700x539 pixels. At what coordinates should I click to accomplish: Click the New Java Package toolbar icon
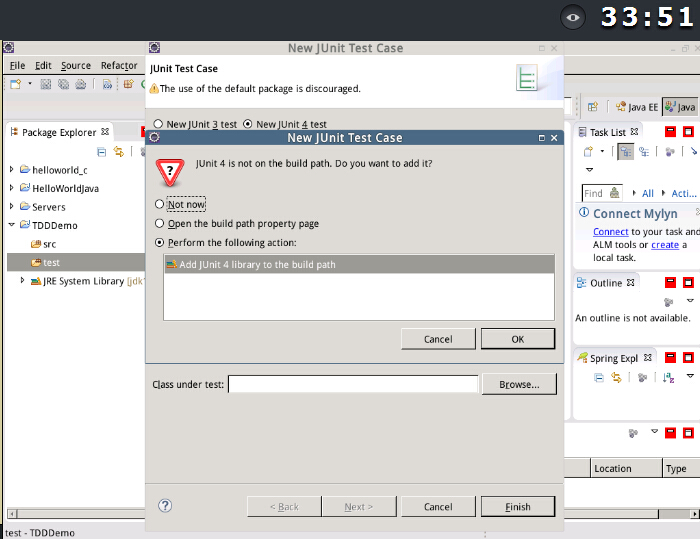click(x=129, y=84)
